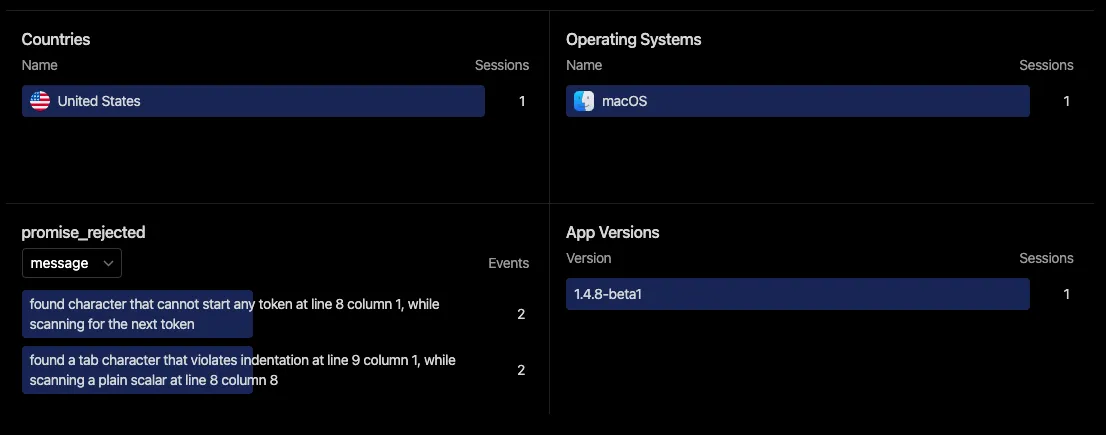Click the Name column header under Countries
This screenshot has width=1106, height=435.
[40, 65]
